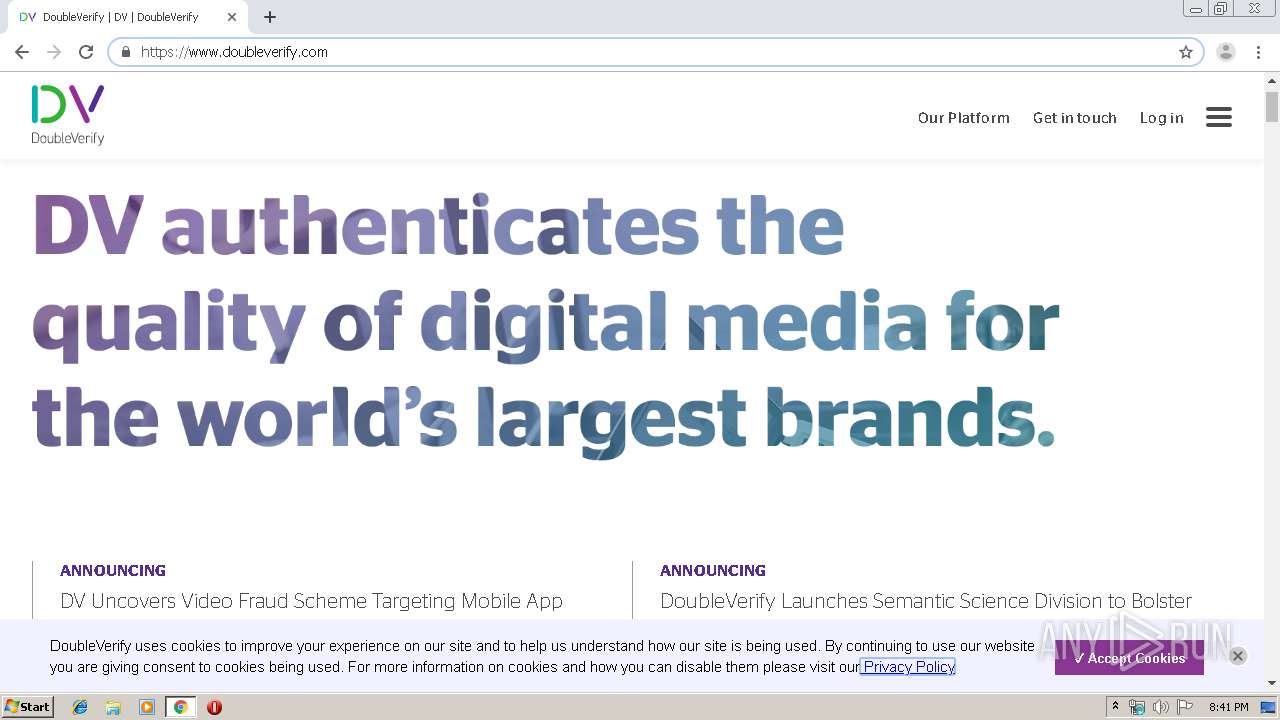Viewport: 1280px width, 720px height.
Task: Click the first ANNOUNCING label above DV Uncovers
Action: pos(113,571)
